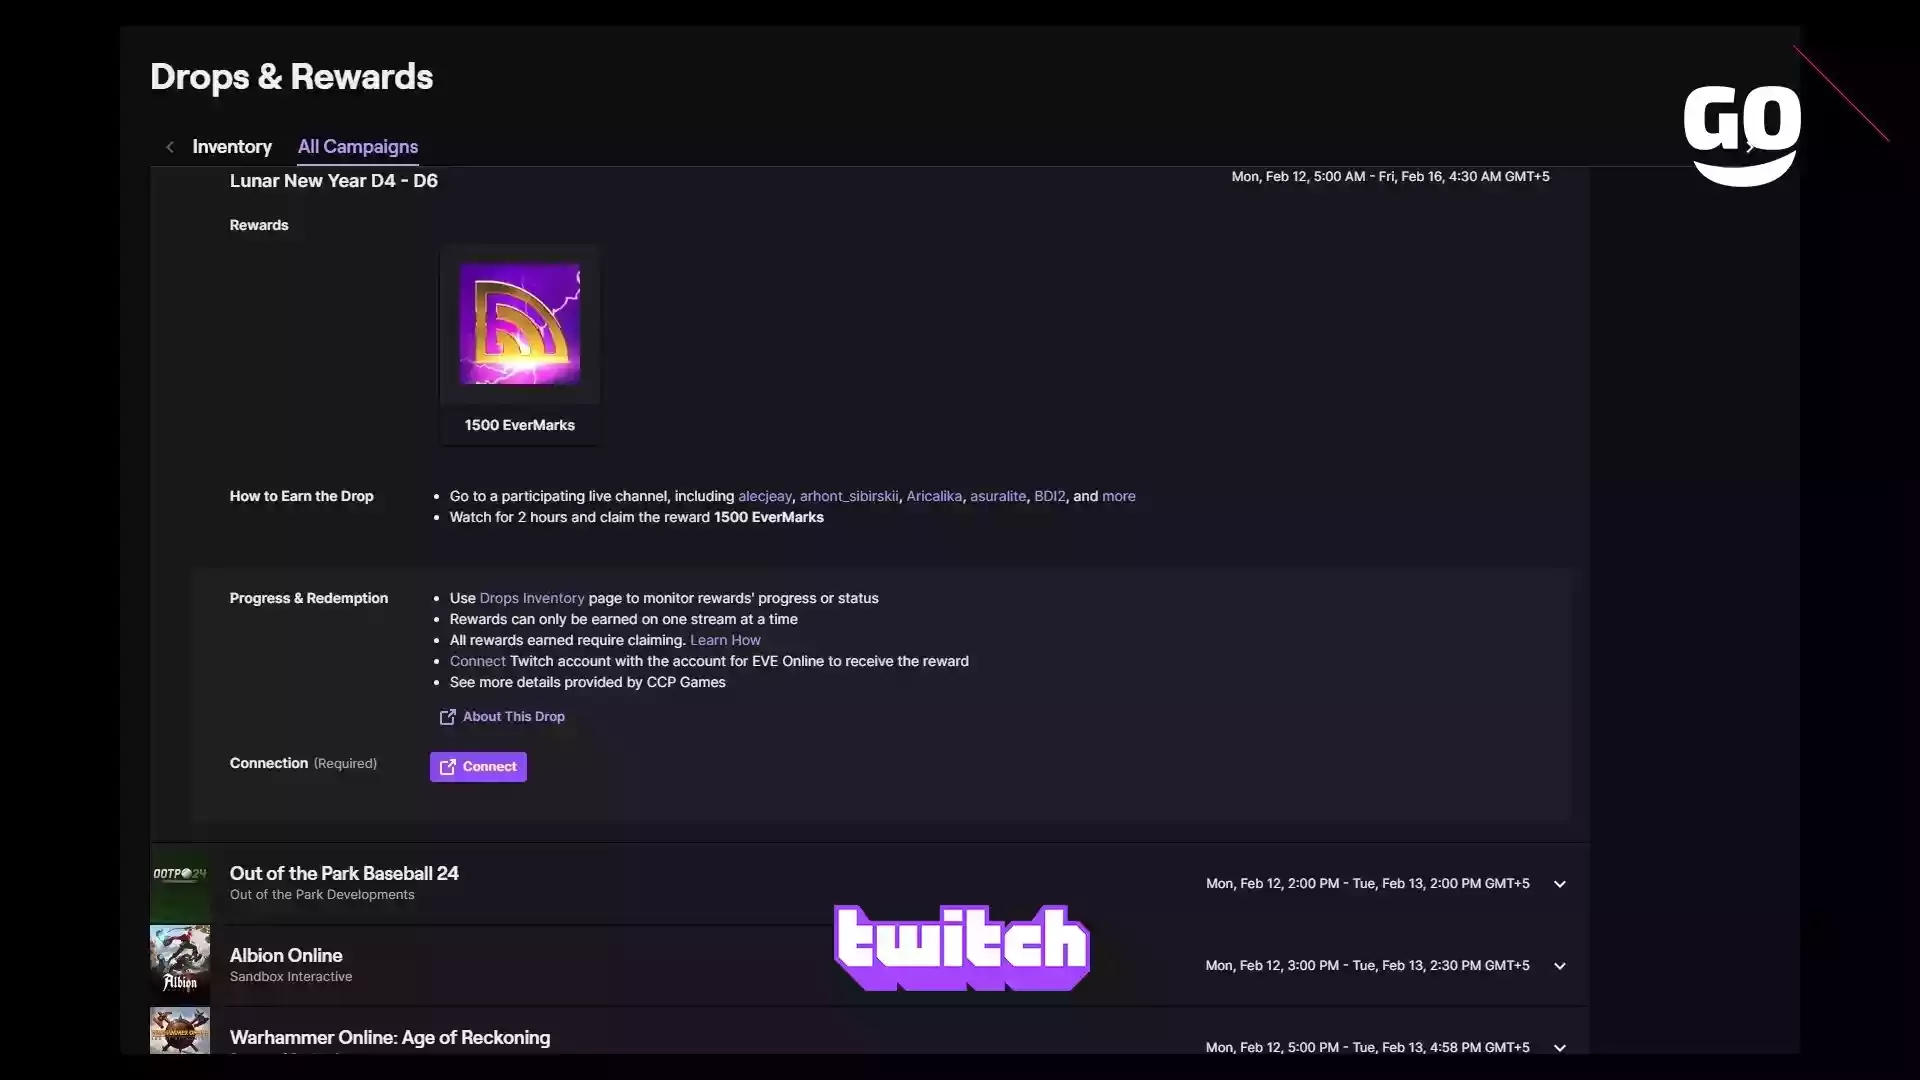The width and height of the screenshot is (1920, 1080).
Task: Click the external-link icon inside Connect button
Action: pos(448,767)
